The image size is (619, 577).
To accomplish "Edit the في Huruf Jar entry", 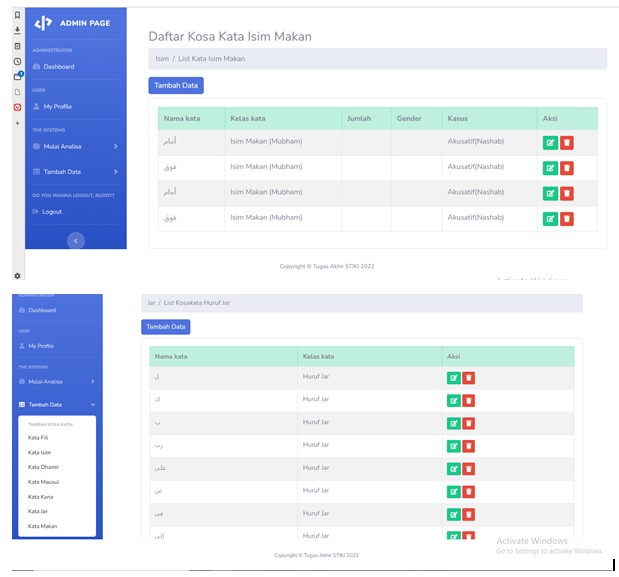I will 454,514.
